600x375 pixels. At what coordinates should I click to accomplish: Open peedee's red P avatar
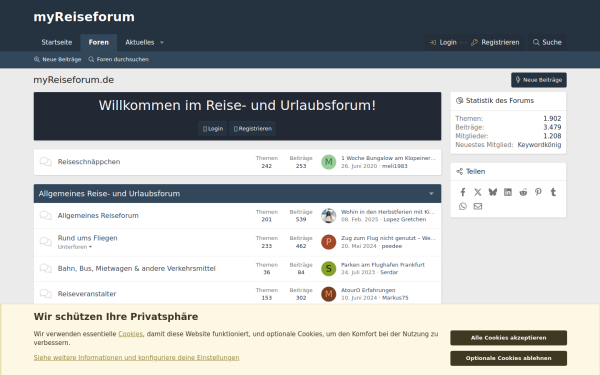point(328,242)
